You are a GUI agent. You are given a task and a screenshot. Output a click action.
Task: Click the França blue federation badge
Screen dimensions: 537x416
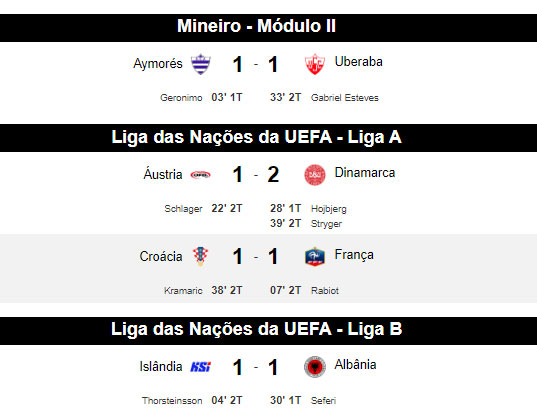point(315,256)
